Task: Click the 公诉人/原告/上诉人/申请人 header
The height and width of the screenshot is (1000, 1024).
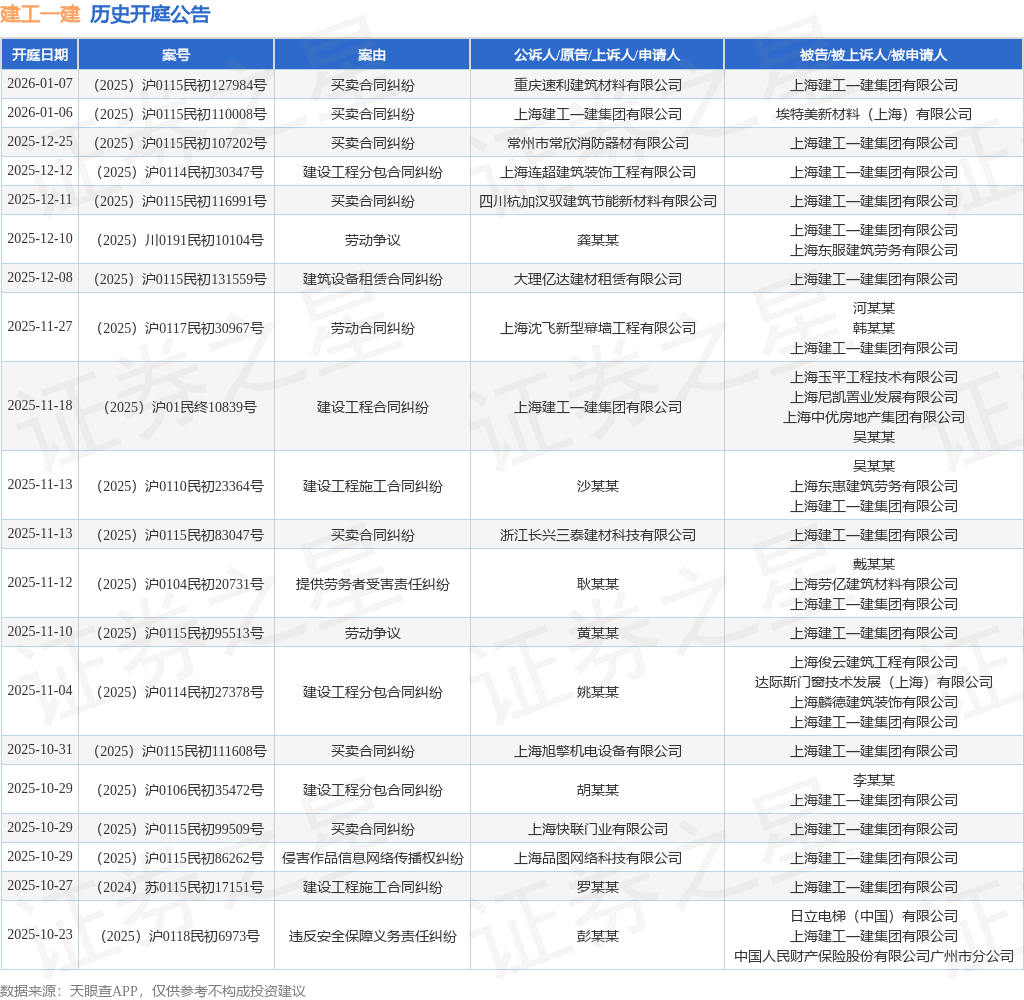Action: [597, 55]
